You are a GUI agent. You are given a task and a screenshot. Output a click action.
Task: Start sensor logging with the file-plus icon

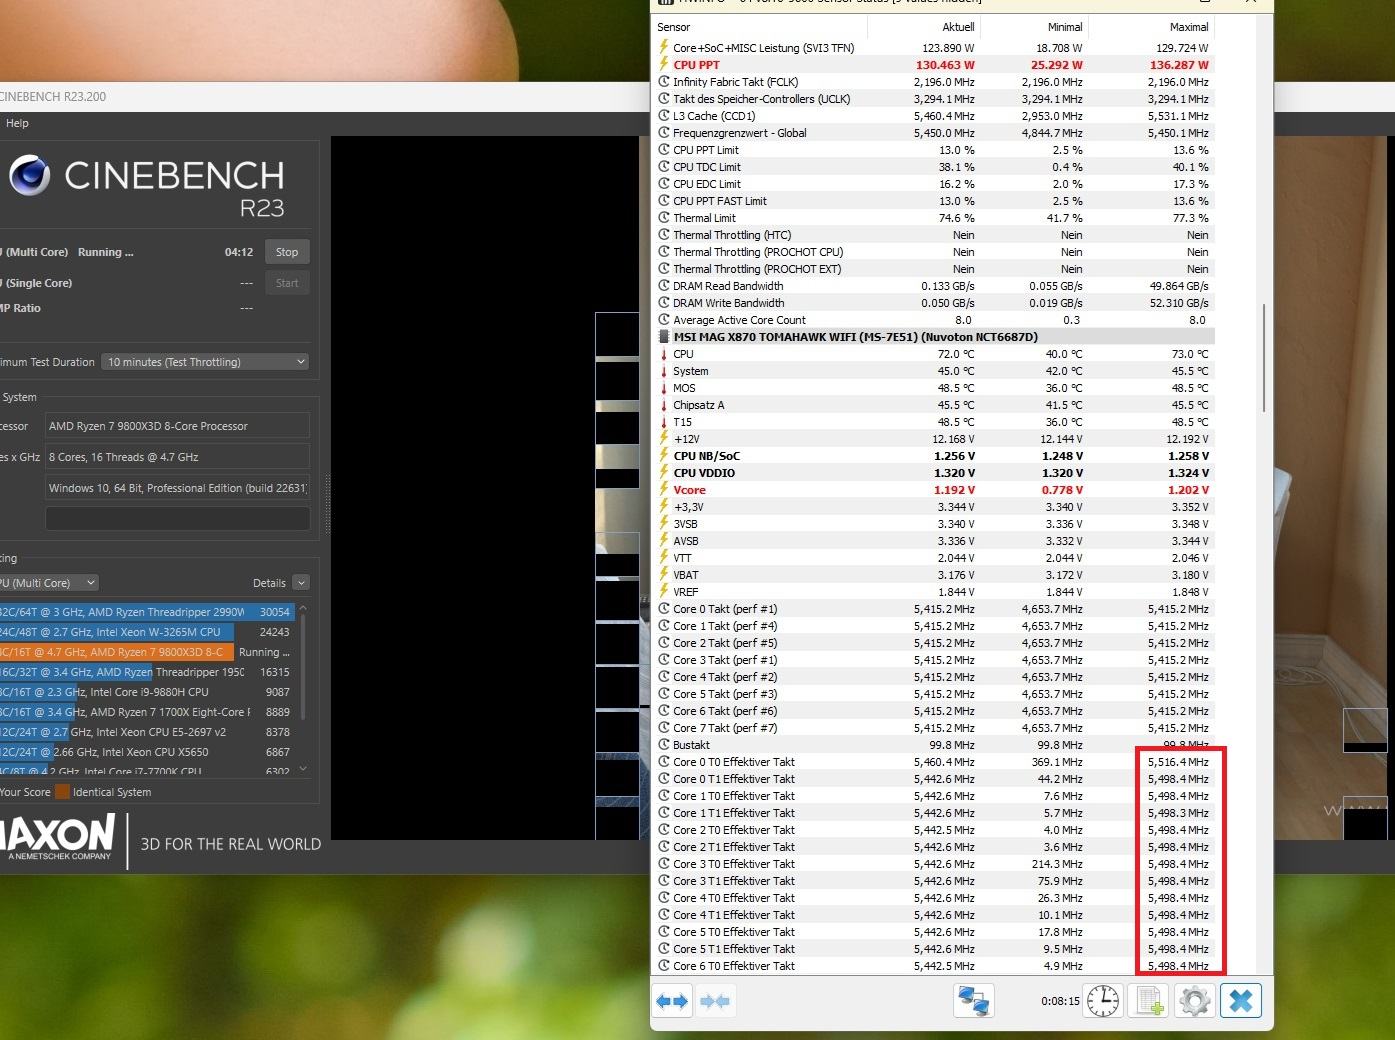tap(1149, 1001)
